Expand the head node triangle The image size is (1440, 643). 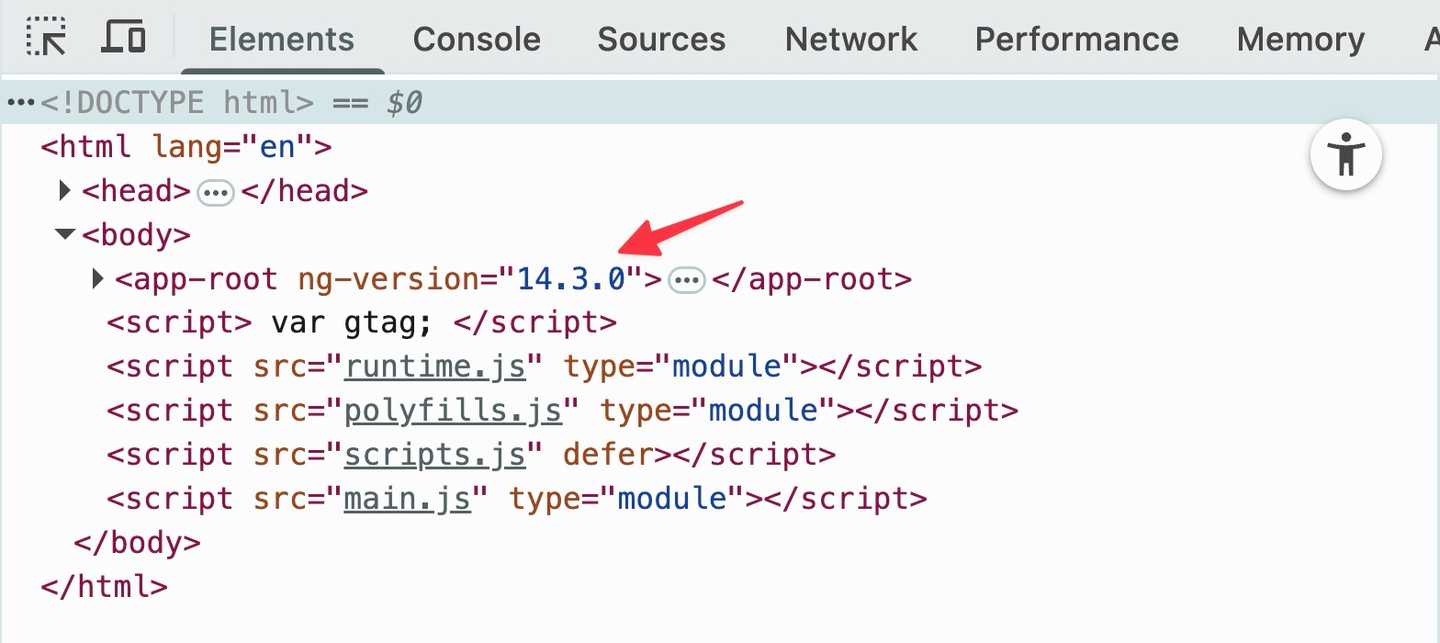65,190
